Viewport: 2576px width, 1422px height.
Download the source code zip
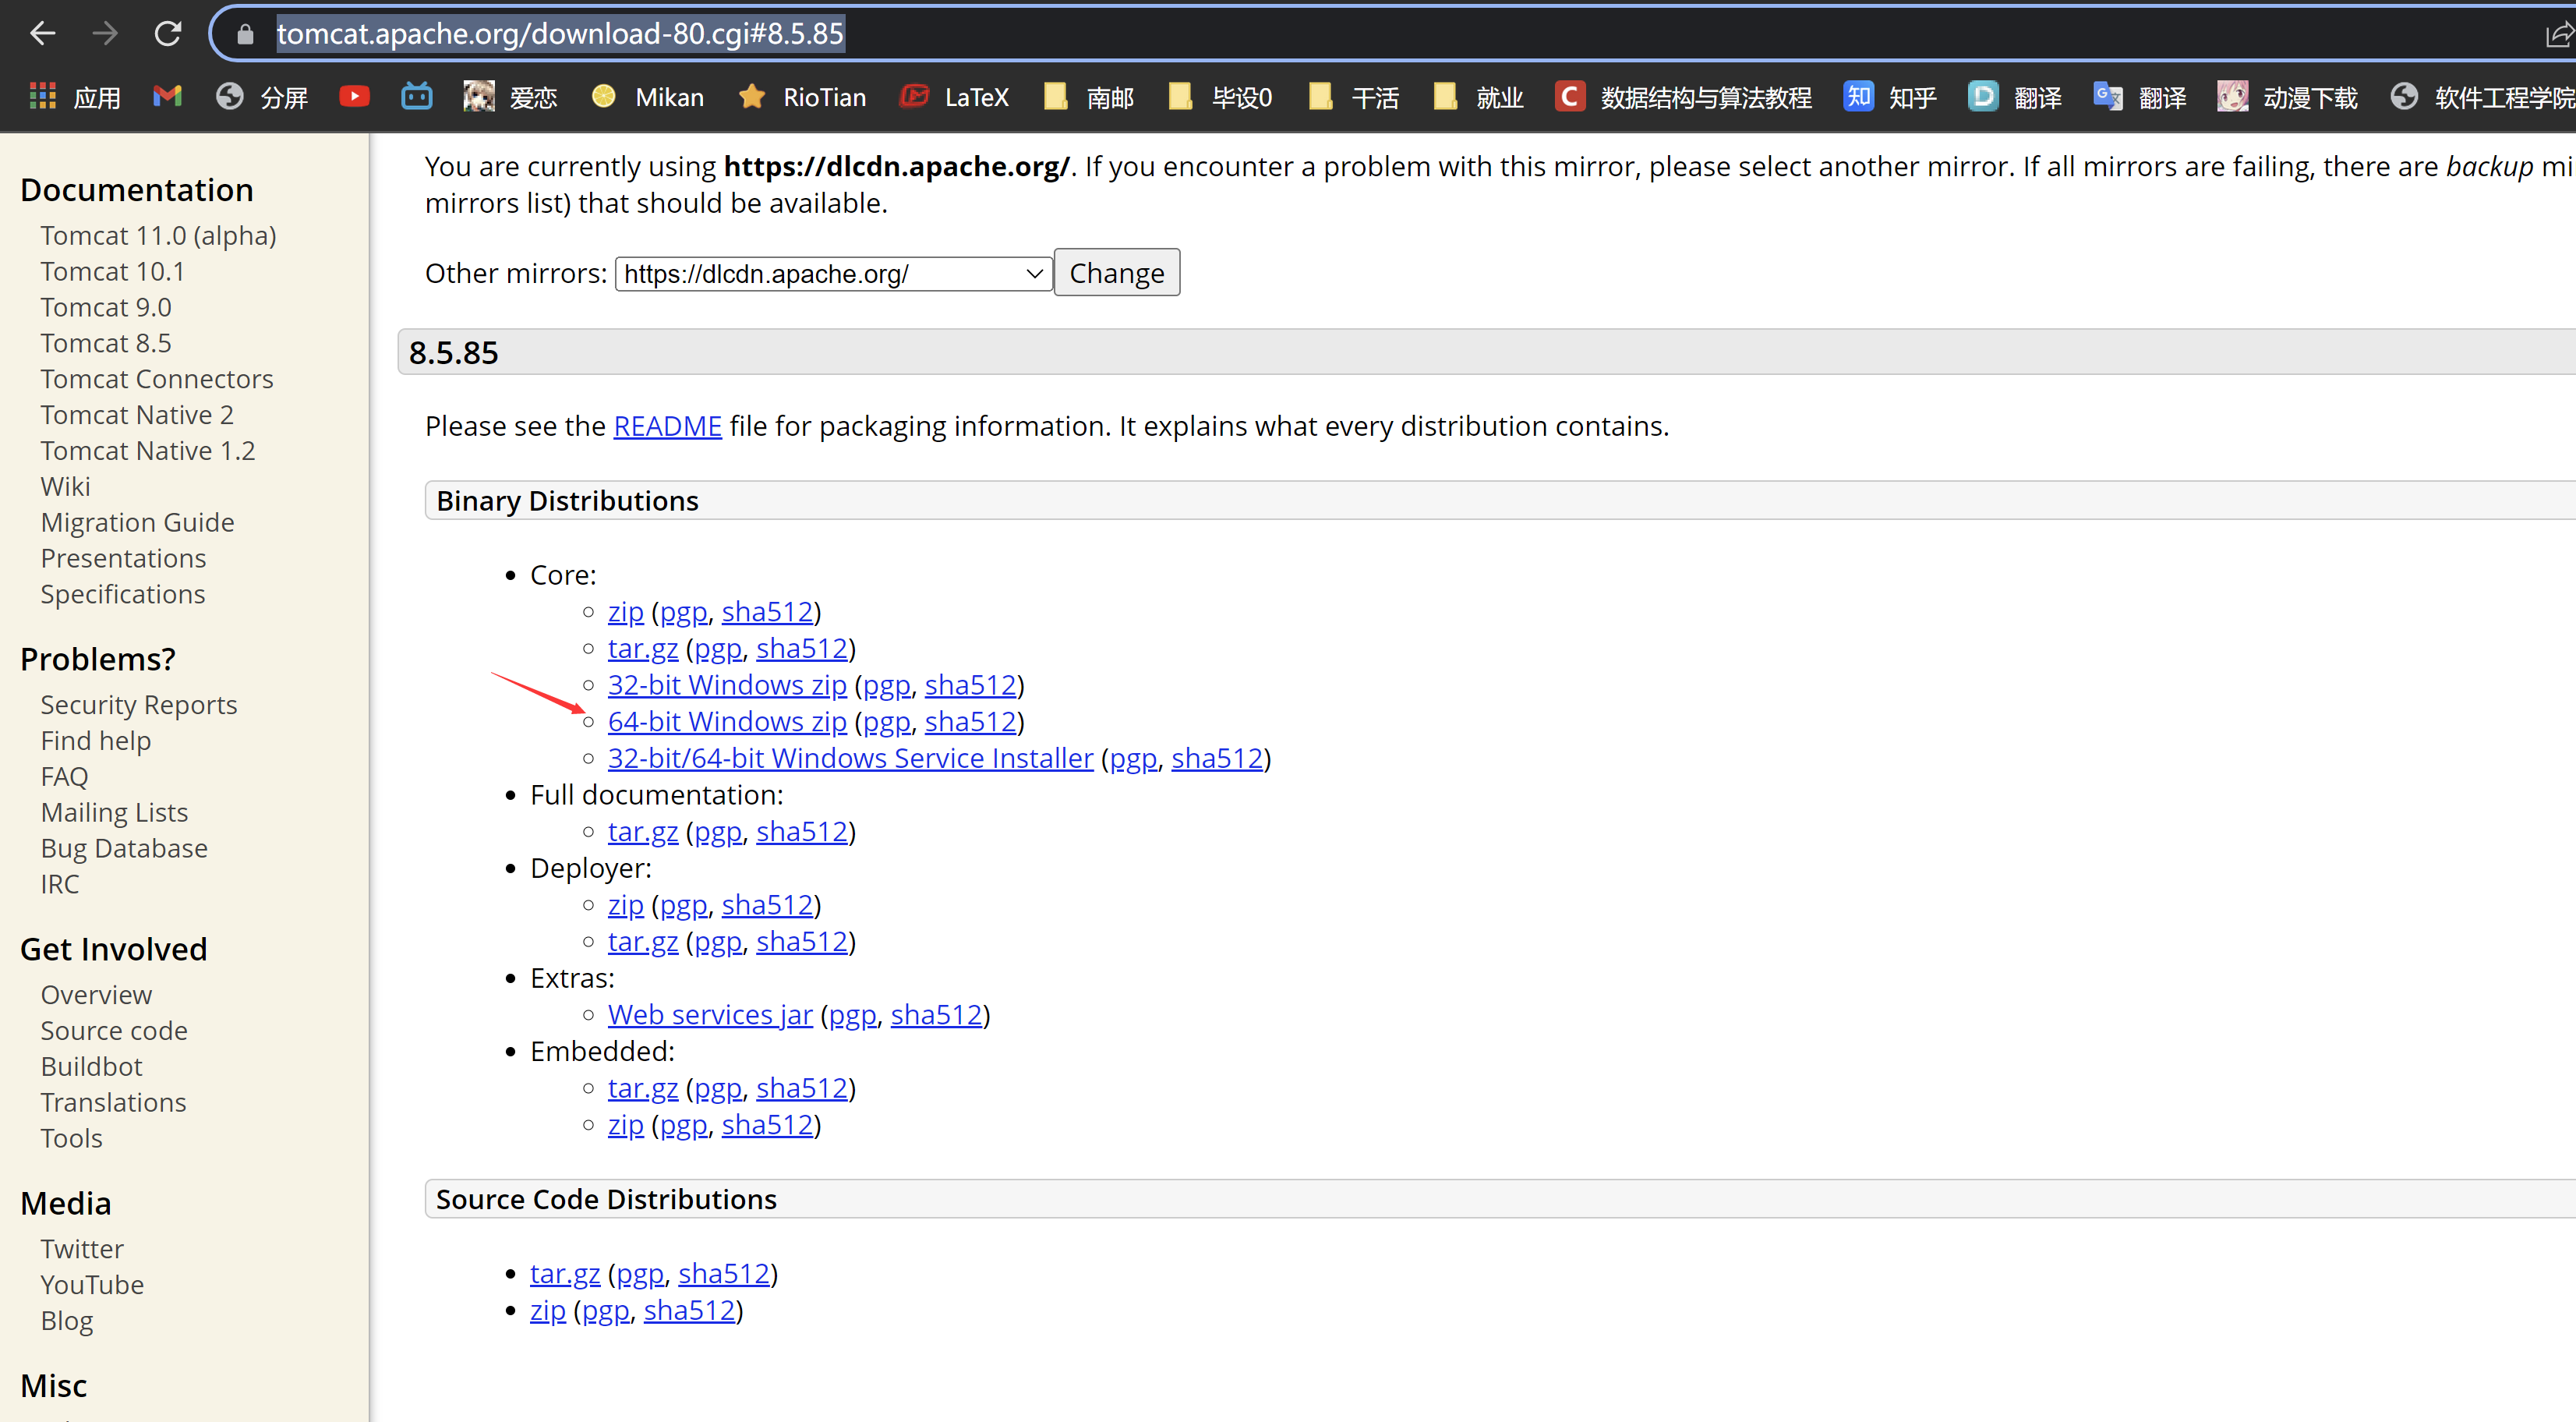click(547, 1310)
